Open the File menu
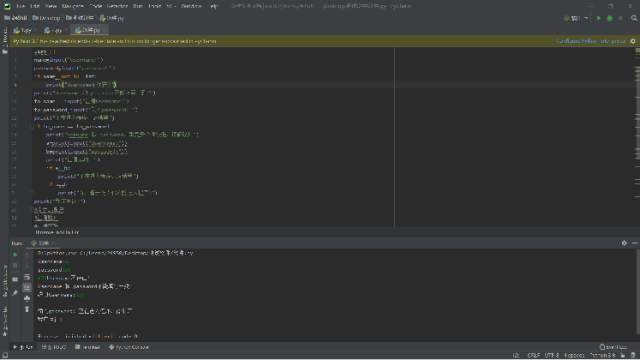This screenshot has width=640, height=360. [x=21, y=6]
